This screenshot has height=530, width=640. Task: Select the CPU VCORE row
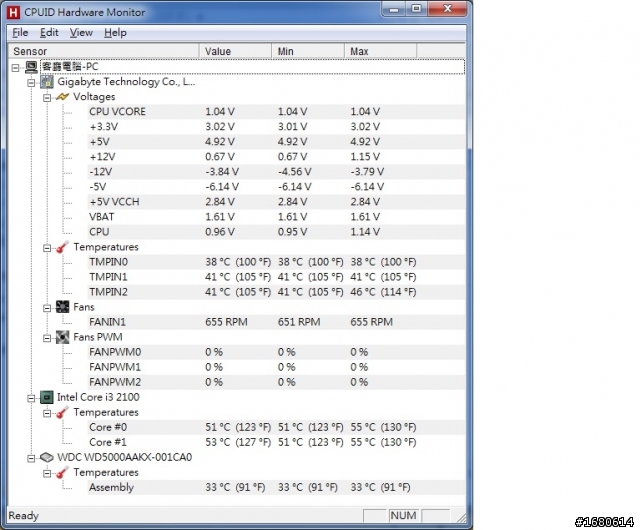pos(276,112)
